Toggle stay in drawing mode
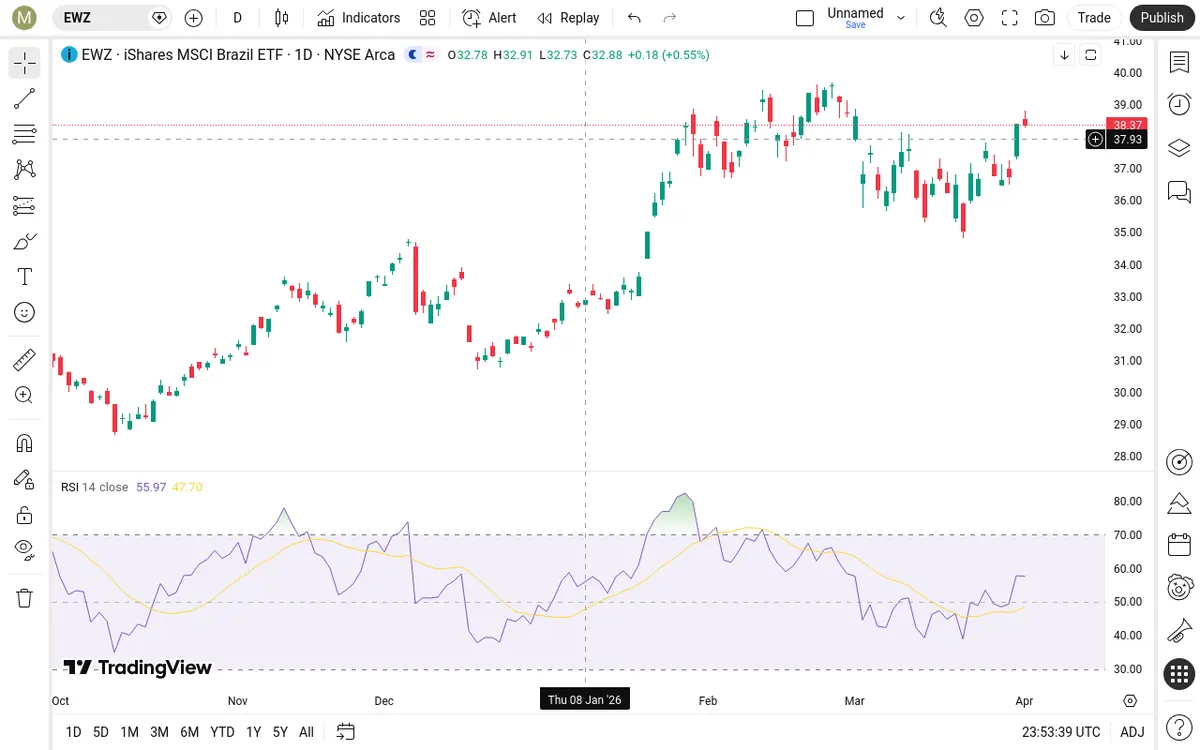This screenshot has width=1200, height=750. click(x=25, y=479)
